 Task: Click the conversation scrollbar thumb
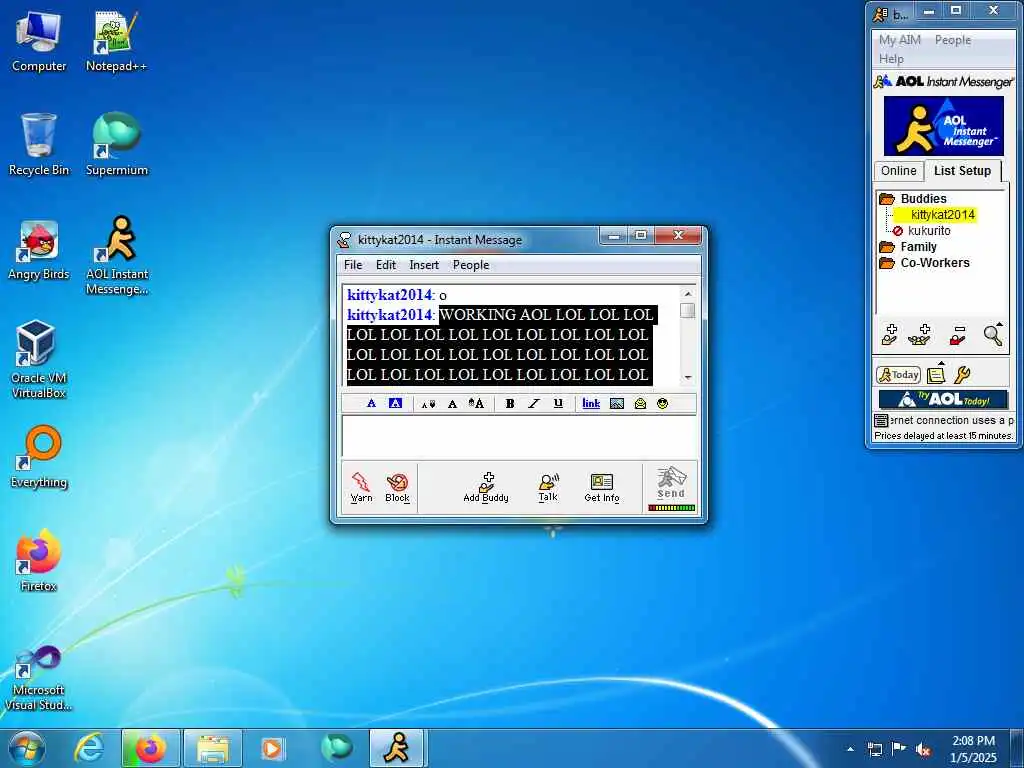[688, 311]
